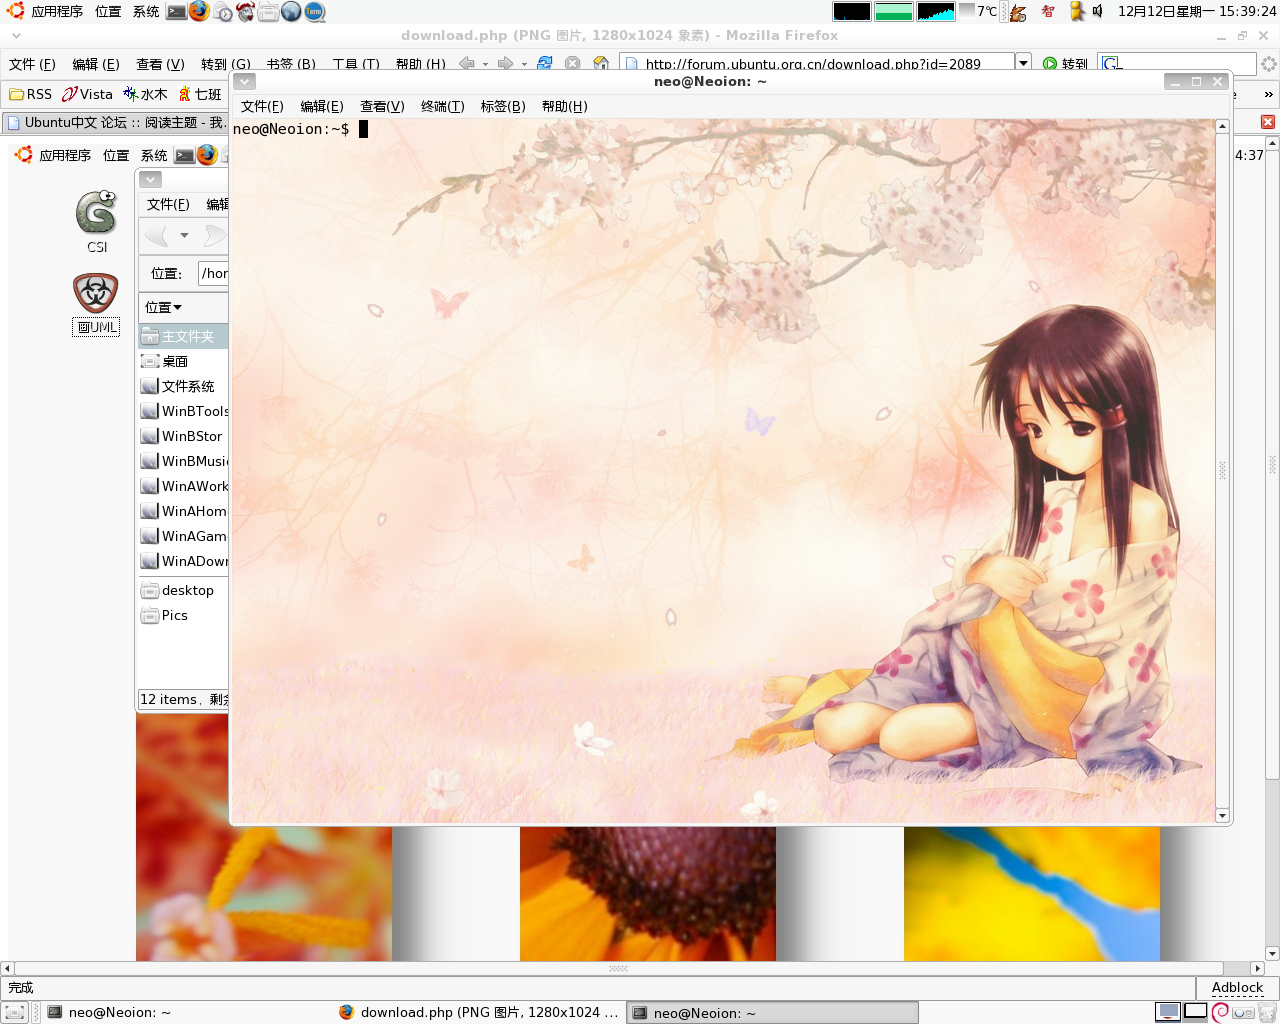Reload the page in Firefox
Viewport: 1280px width, 1024px height.
544,63
